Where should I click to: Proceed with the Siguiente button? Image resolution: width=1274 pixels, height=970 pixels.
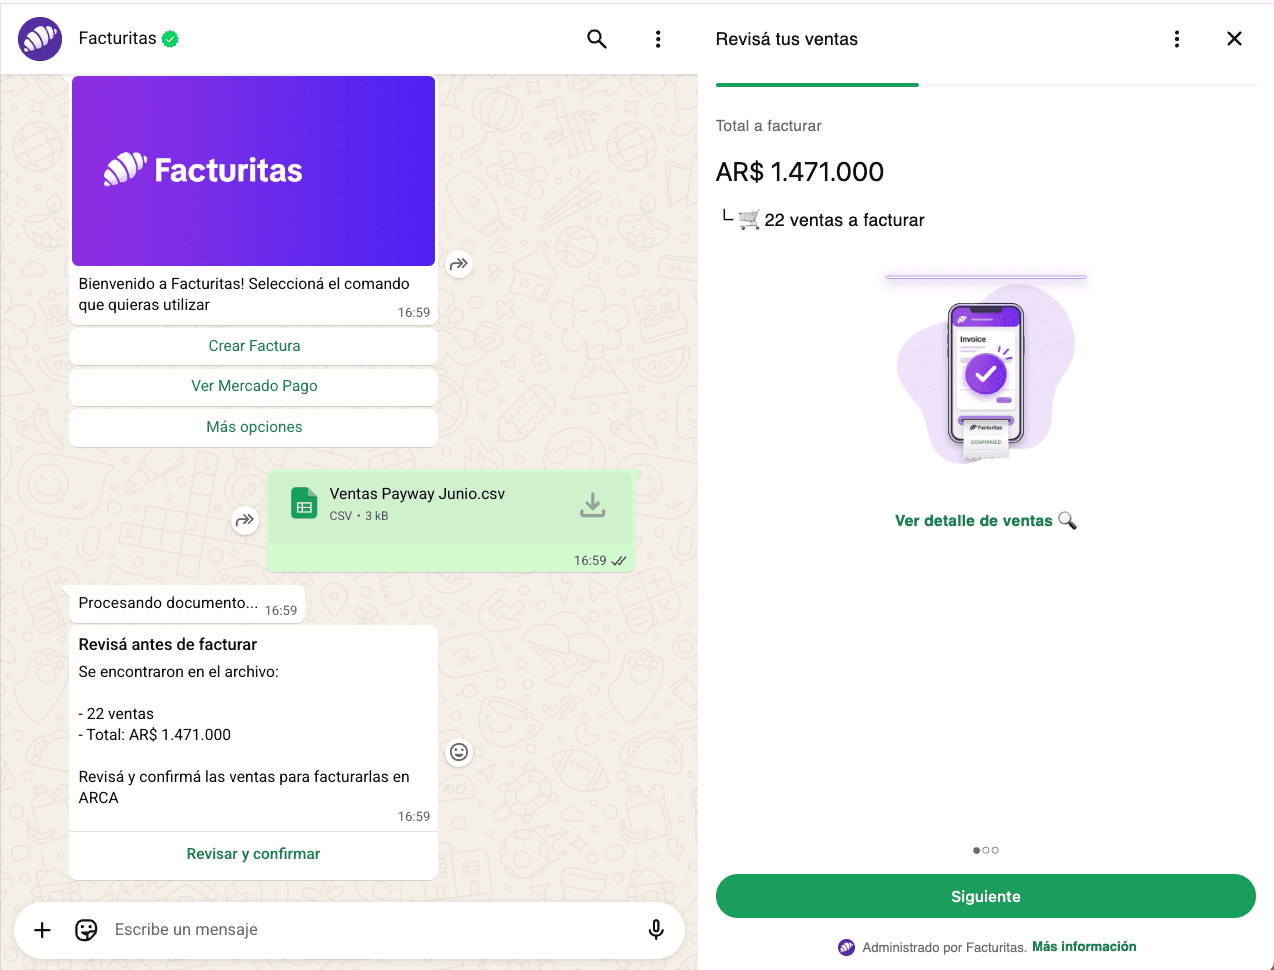pos(986,896)
